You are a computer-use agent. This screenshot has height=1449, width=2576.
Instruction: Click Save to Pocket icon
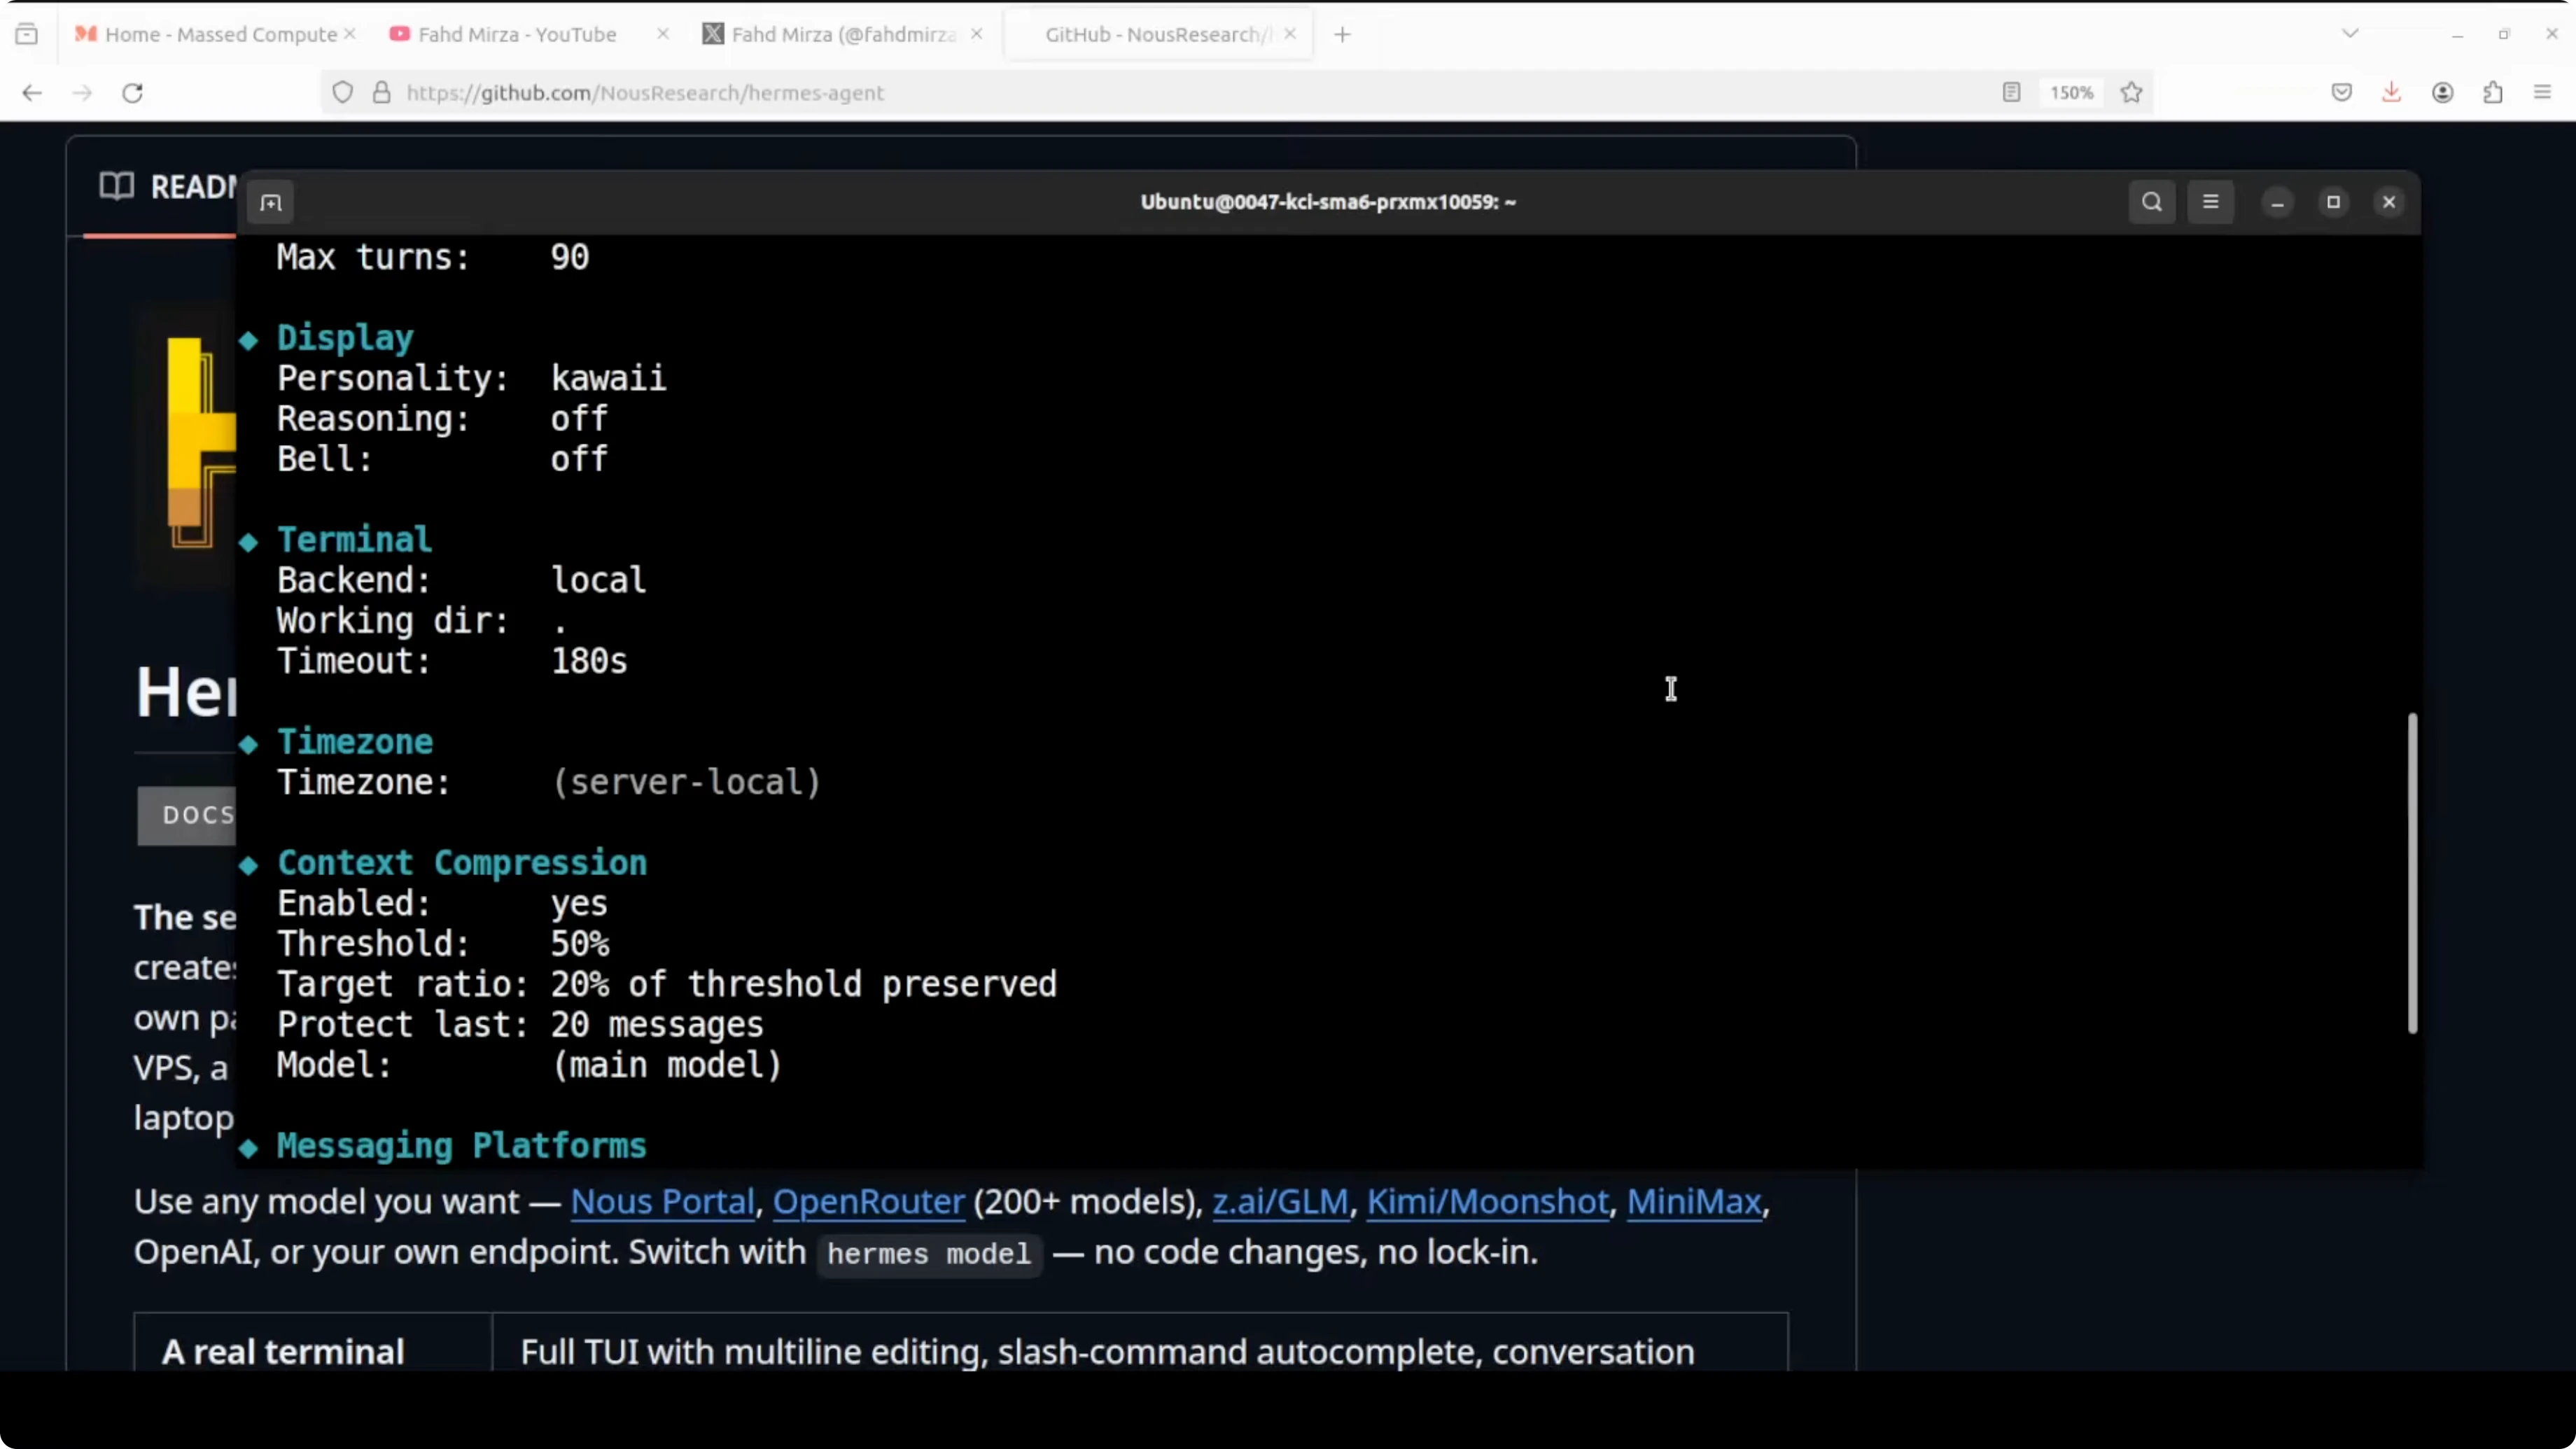click(x=2341, y=93)
